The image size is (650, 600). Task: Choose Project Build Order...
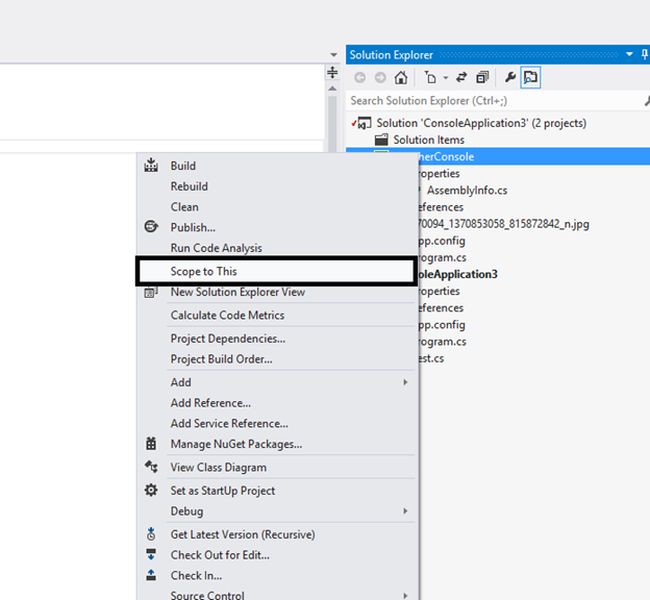(277, 359)
